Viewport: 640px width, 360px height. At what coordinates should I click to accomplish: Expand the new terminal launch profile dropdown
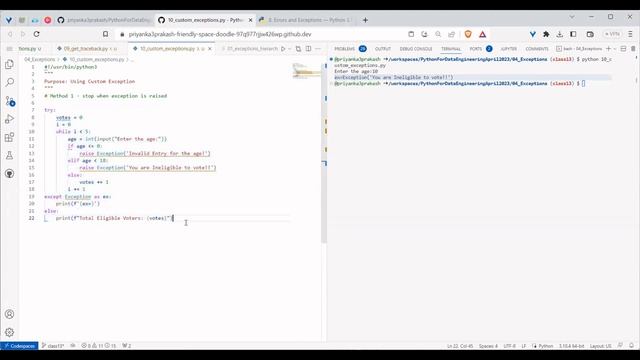(x=615, y=49)
